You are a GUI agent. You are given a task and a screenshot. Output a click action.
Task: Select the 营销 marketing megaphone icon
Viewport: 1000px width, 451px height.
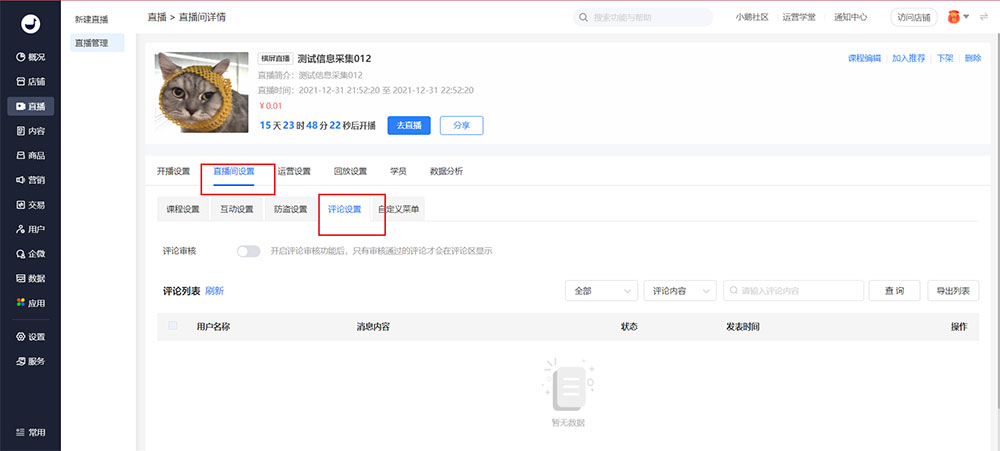point(20,180)
